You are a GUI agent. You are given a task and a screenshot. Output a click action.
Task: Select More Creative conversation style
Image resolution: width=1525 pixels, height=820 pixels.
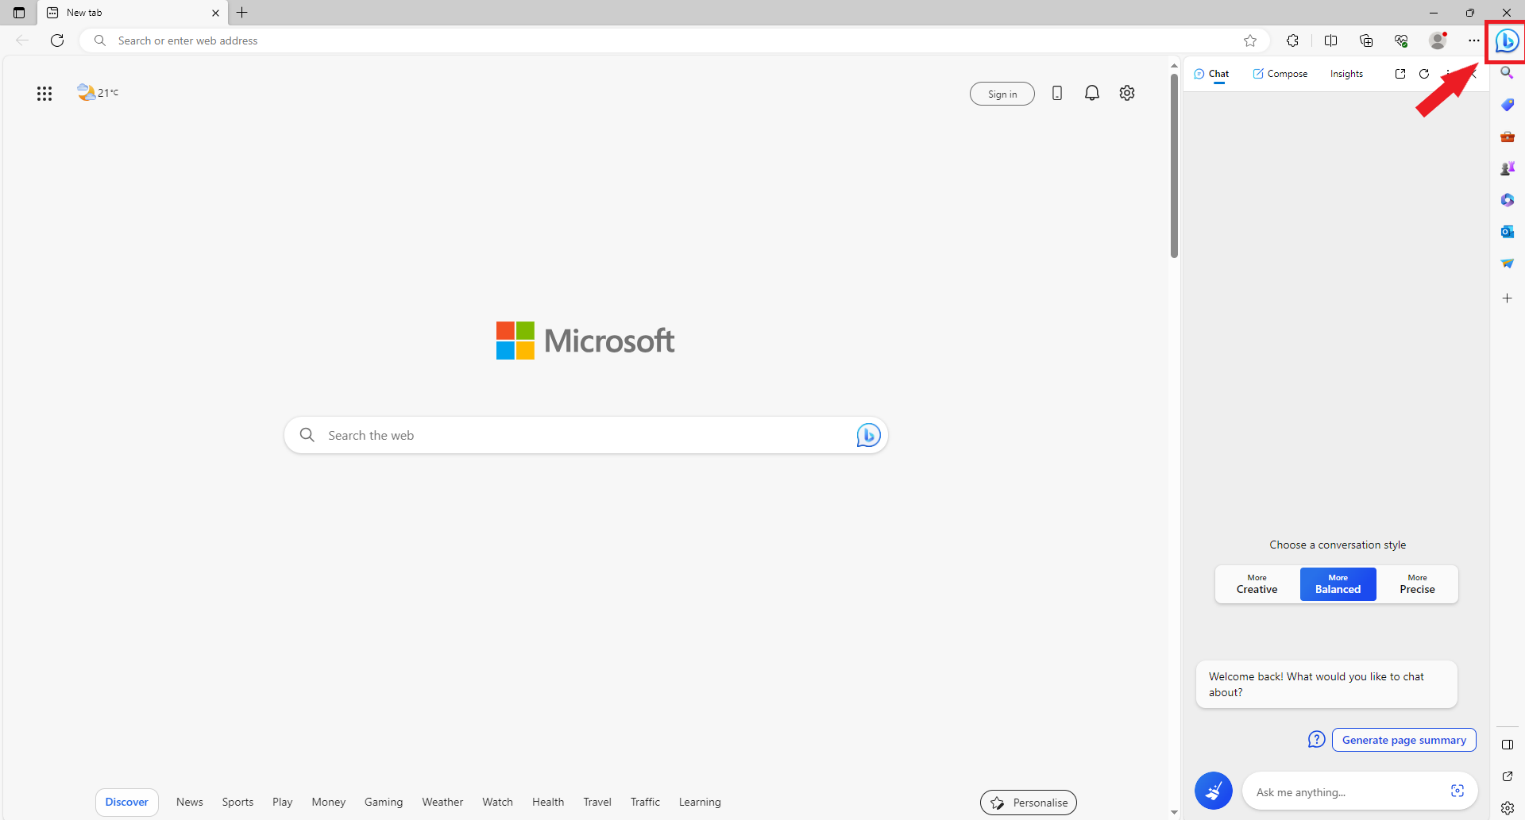[1257, 584]
